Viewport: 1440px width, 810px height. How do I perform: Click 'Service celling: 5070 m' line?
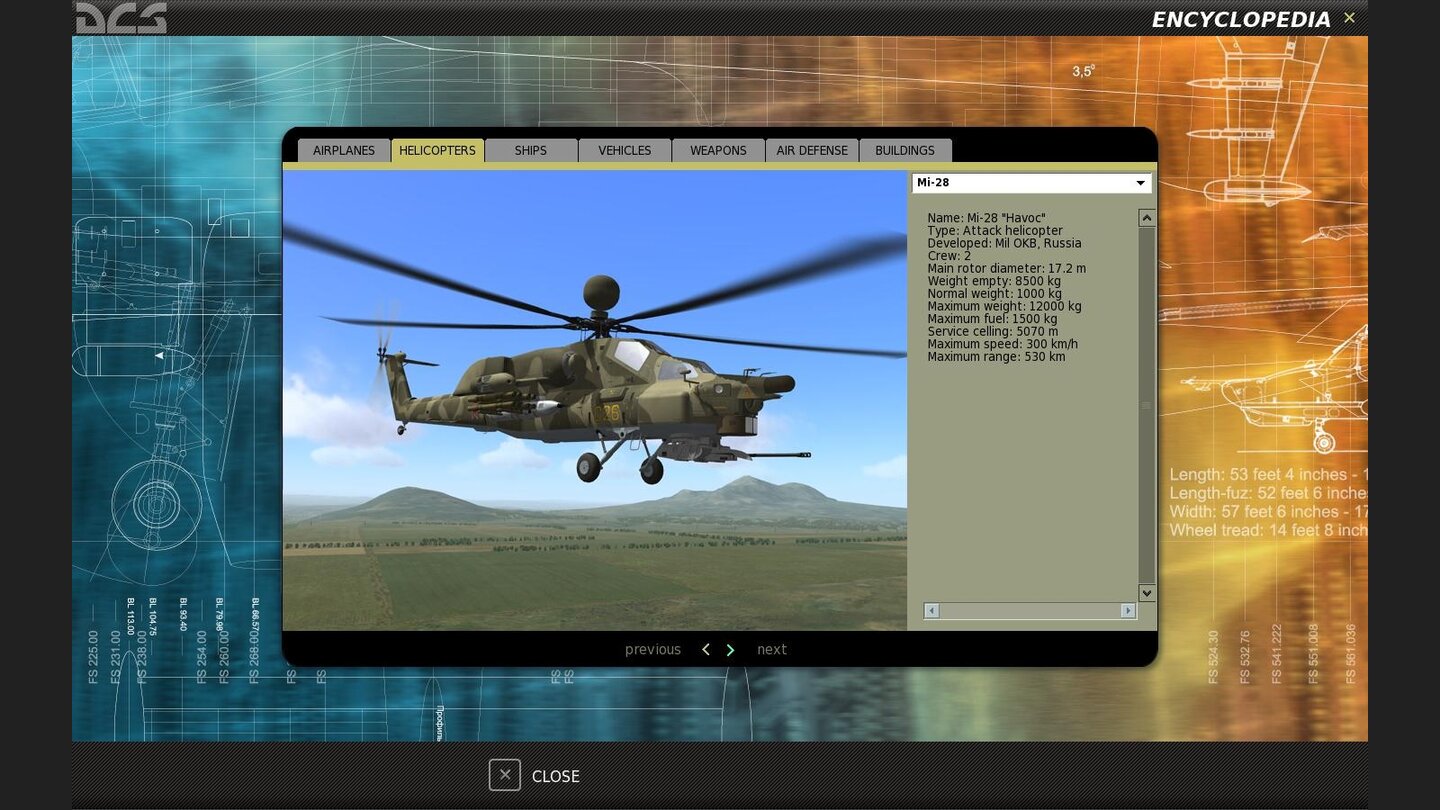992,332
